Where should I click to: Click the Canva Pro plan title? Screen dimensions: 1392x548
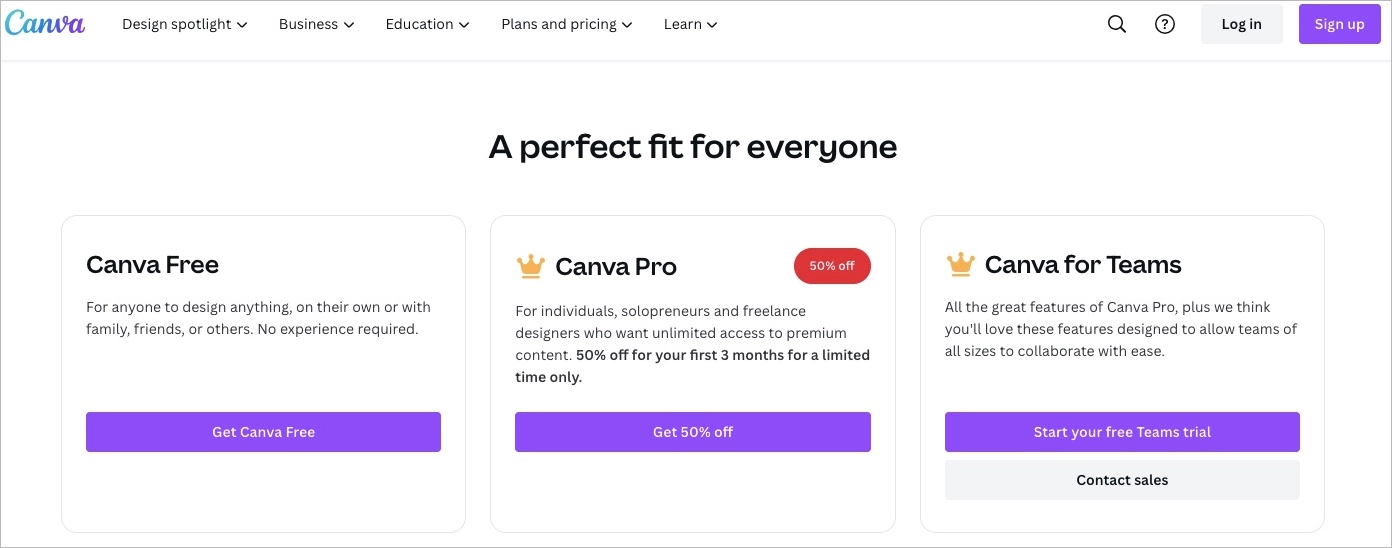(x=616, y=267)
